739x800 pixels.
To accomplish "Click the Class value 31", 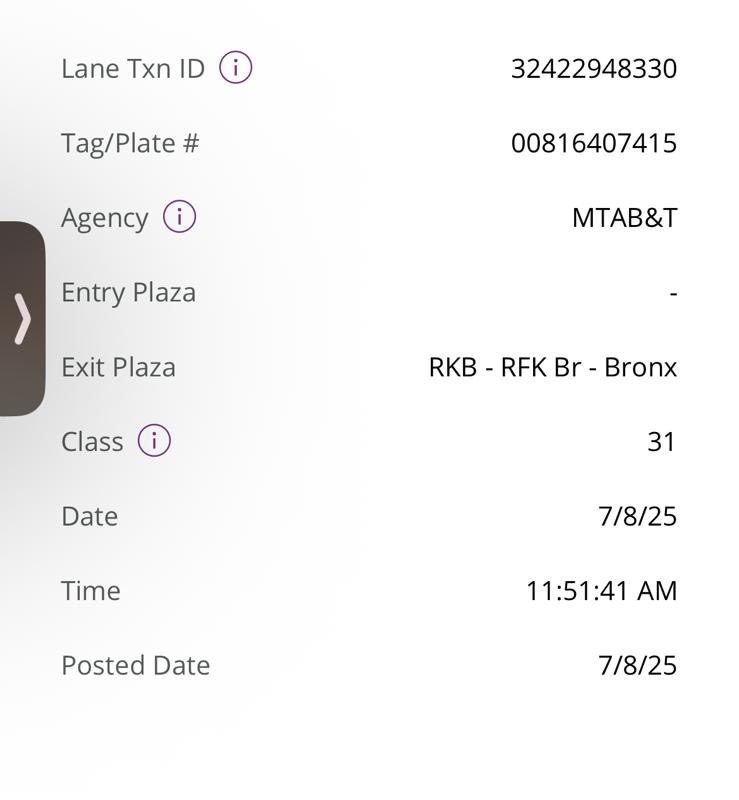I will [x=661, y=442].
